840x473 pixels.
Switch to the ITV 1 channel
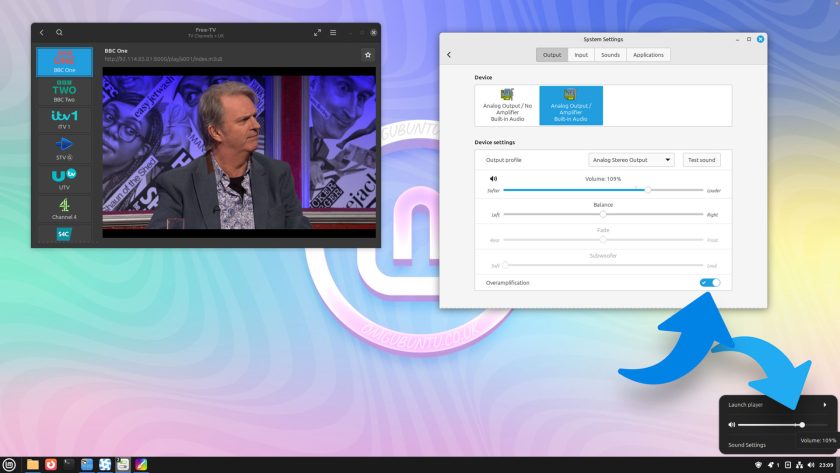tap(64, 119)
